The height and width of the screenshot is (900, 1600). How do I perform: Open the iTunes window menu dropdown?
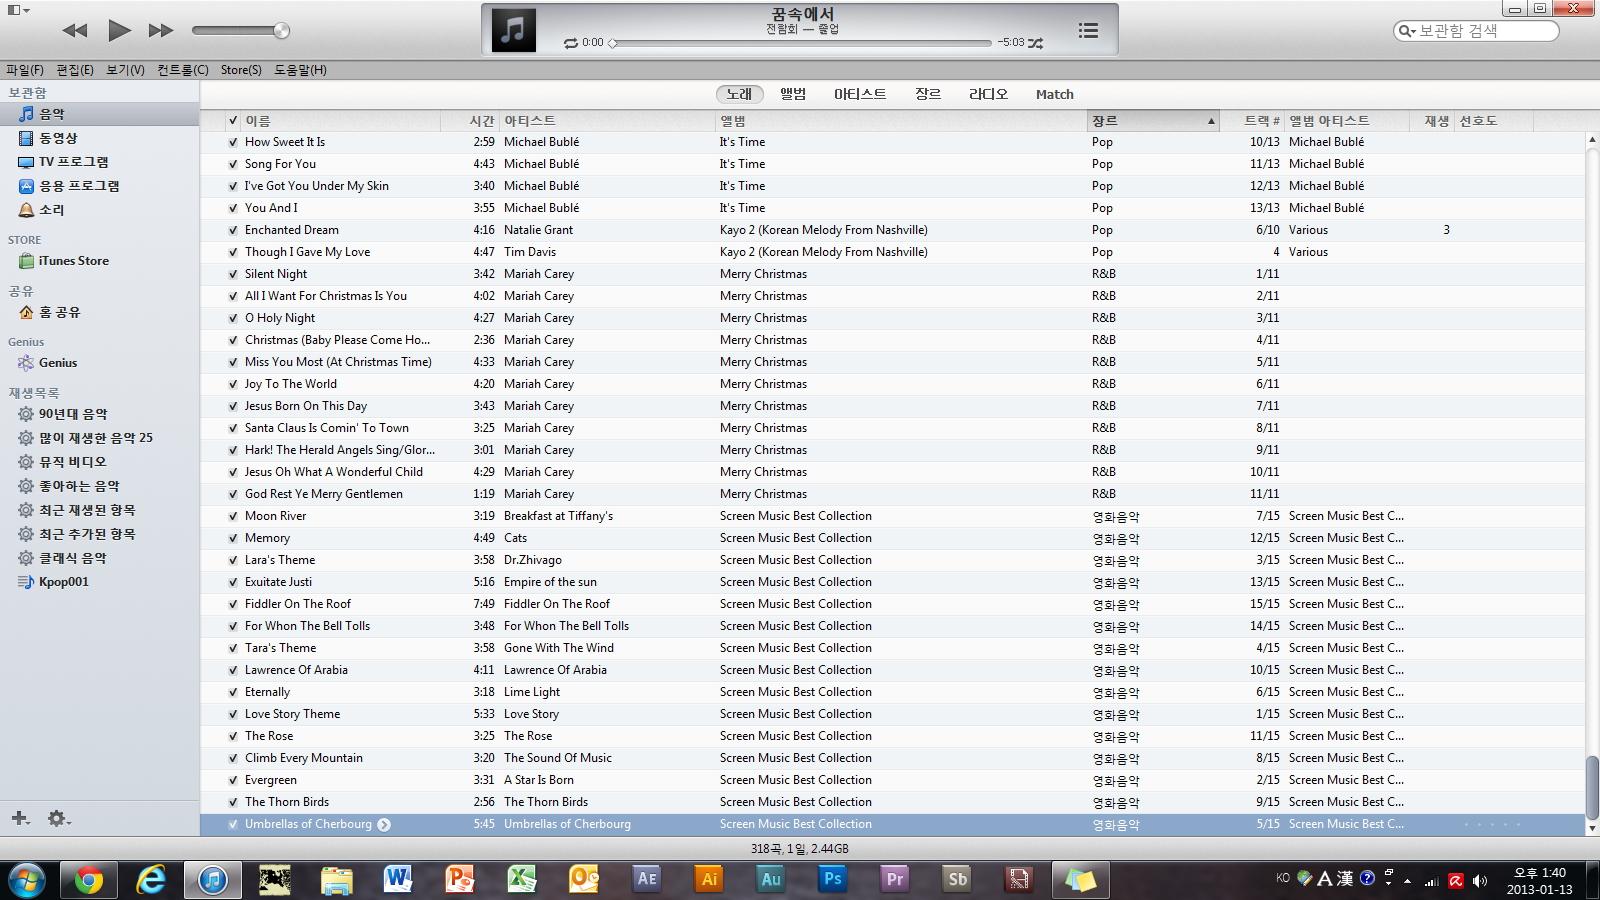18,10
